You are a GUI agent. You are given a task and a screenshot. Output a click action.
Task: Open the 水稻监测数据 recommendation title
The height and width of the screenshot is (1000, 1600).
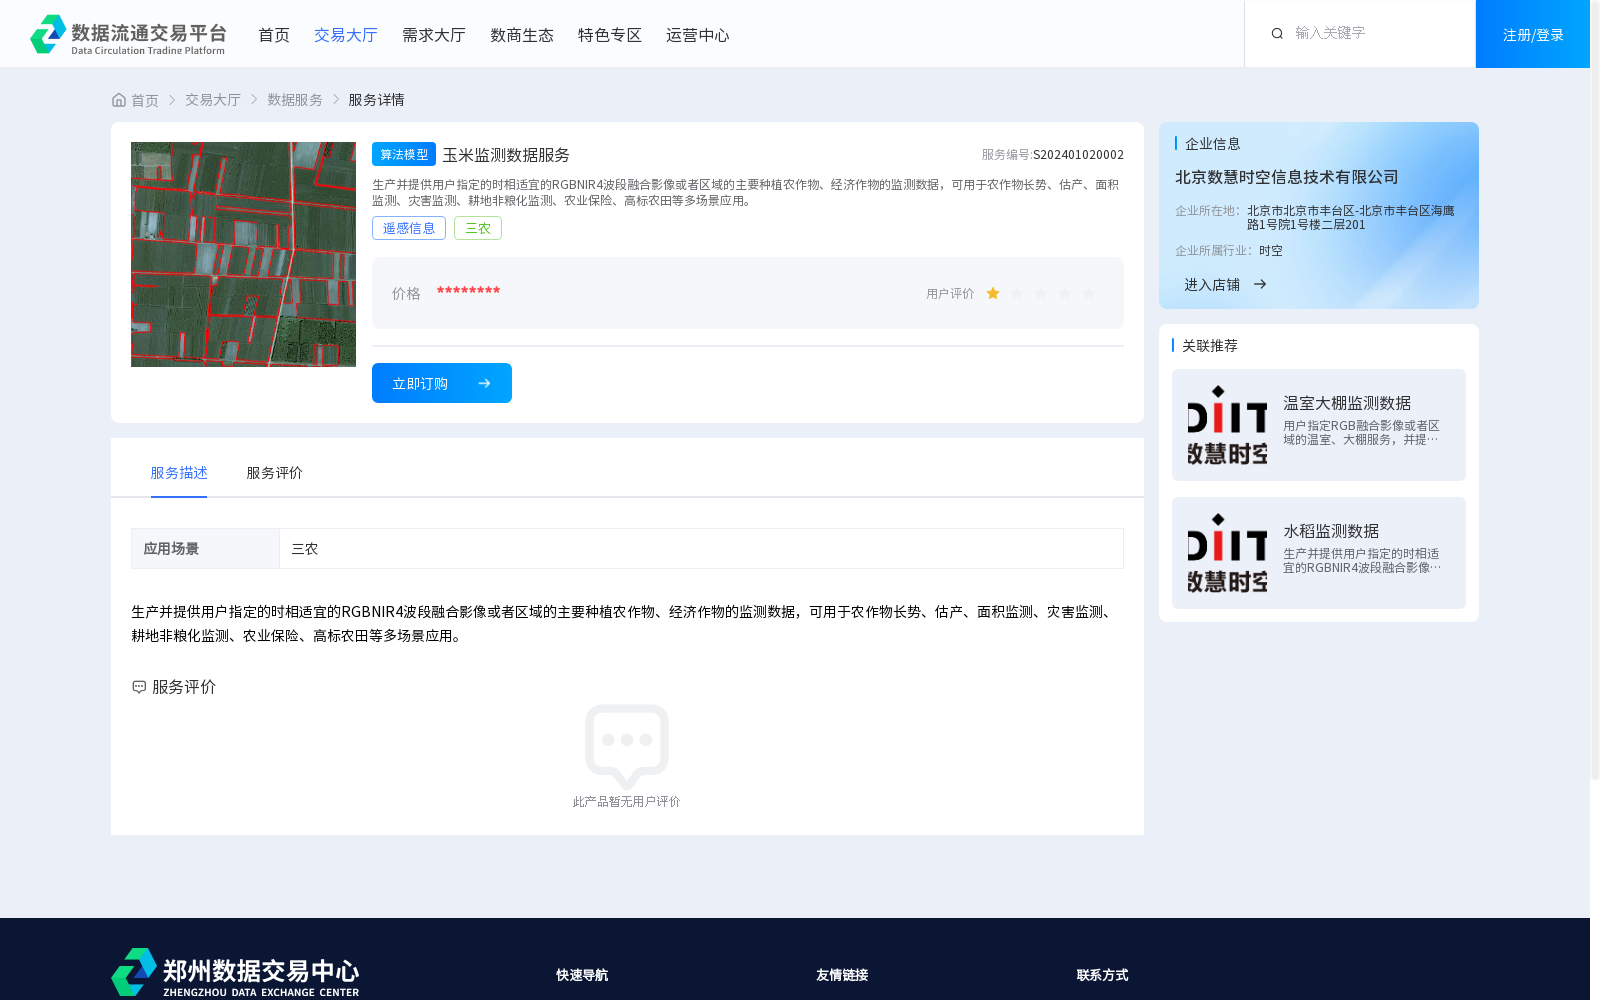(x=1331, y=531)
